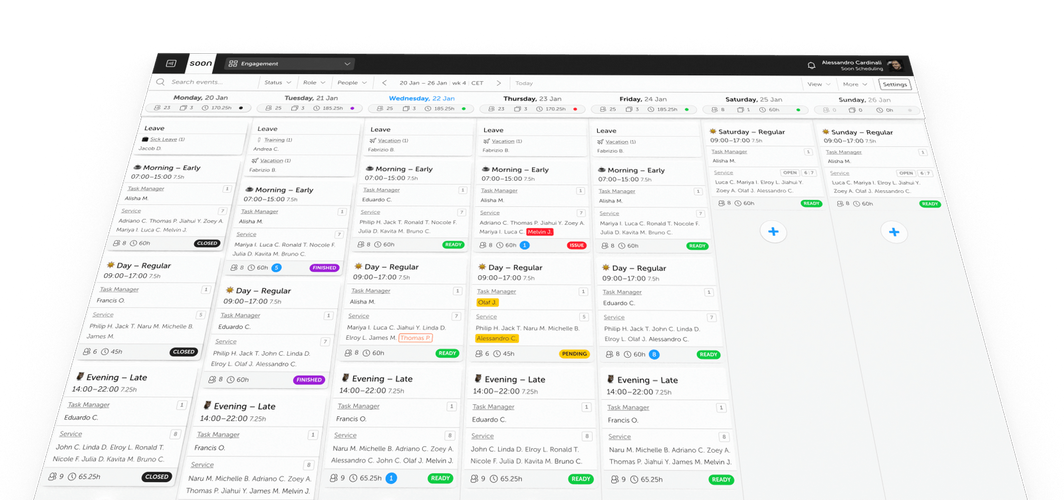Click sun icon on Saturday – Regular

[713, 131]
